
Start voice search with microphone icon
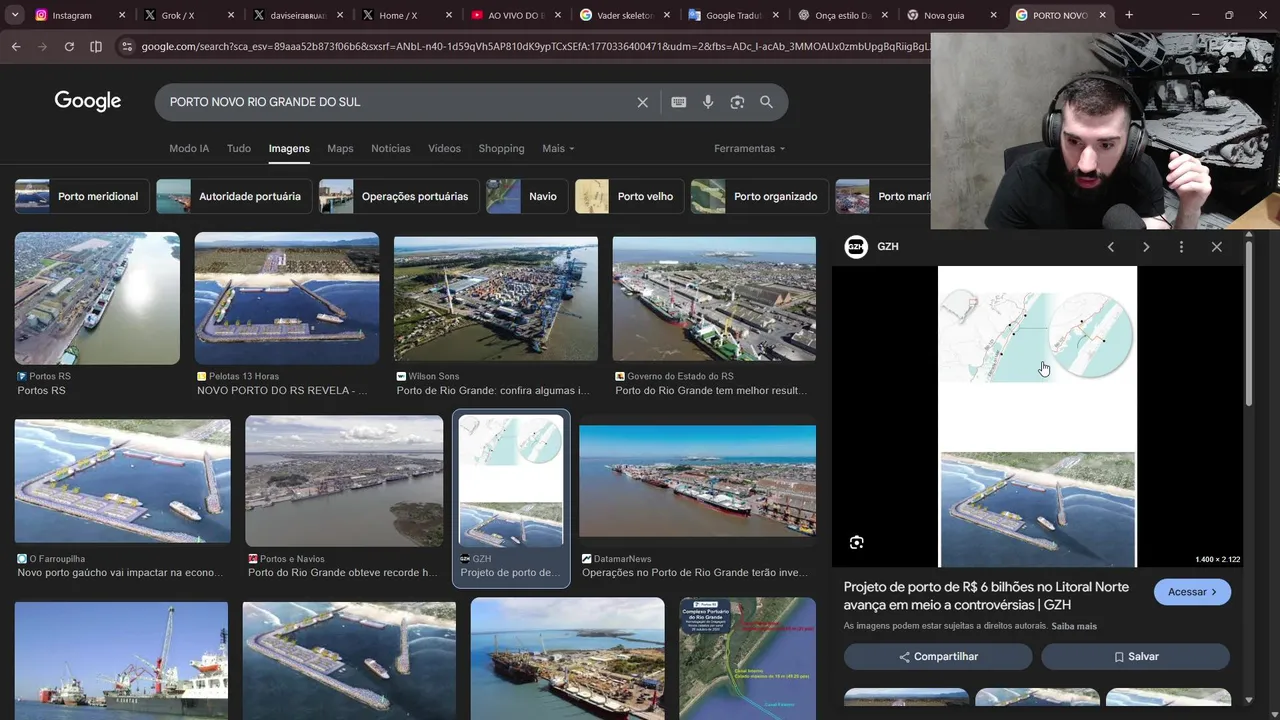click(x=708, y=102)
